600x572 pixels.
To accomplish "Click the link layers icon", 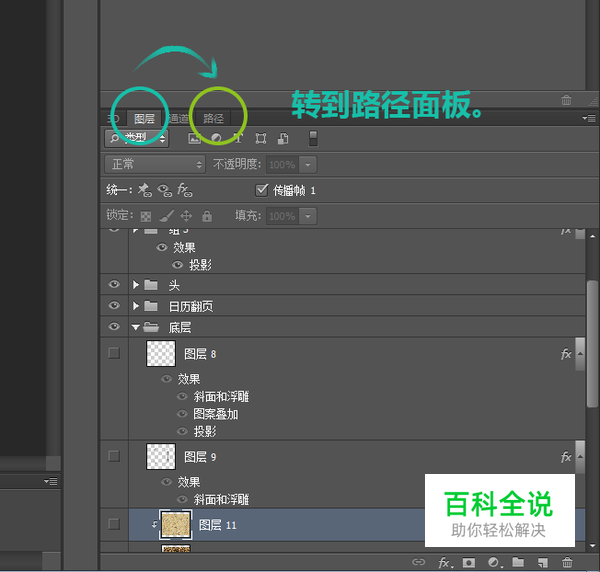I will point(418,562).
